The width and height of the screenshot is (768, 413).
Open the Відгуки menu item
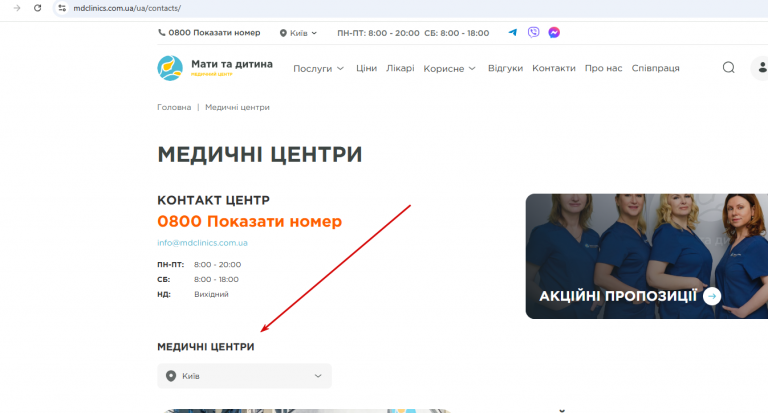pyautogui.click(x=505, y=68)
